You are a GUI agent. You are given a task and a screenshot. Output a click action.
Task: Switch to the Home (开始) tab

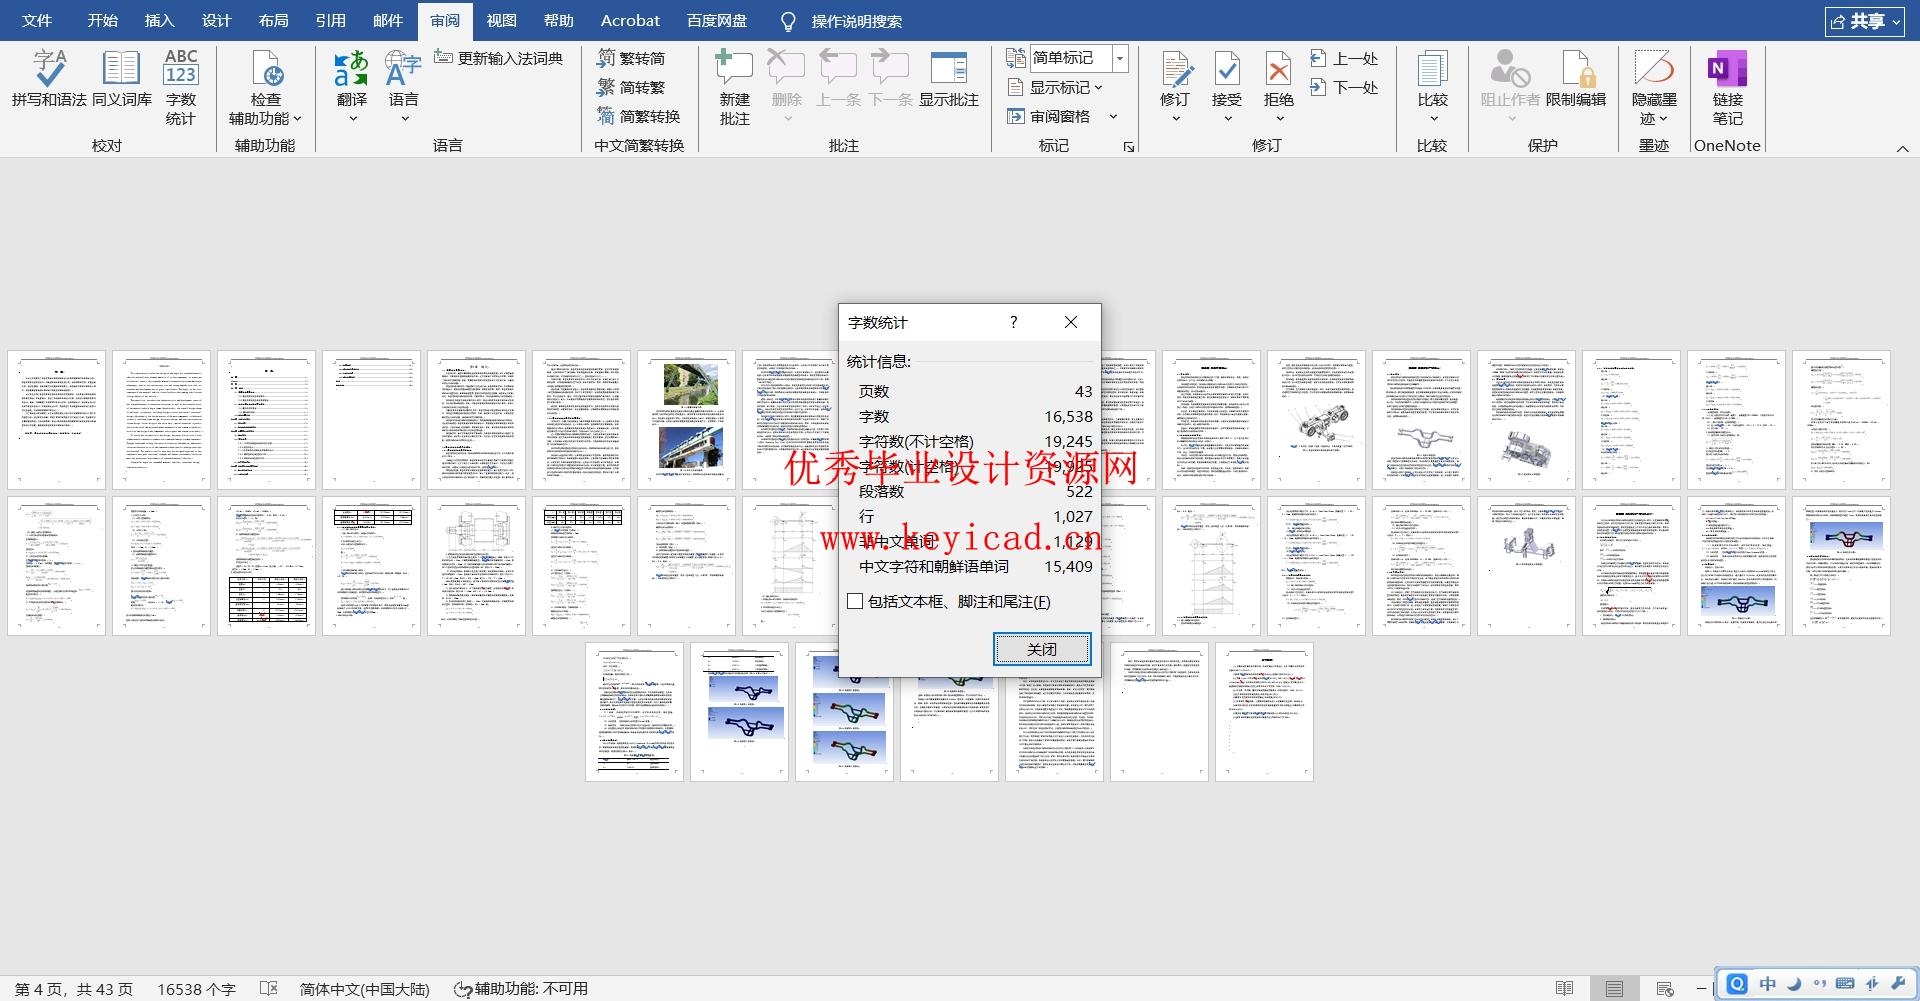[x=102, y=20]
